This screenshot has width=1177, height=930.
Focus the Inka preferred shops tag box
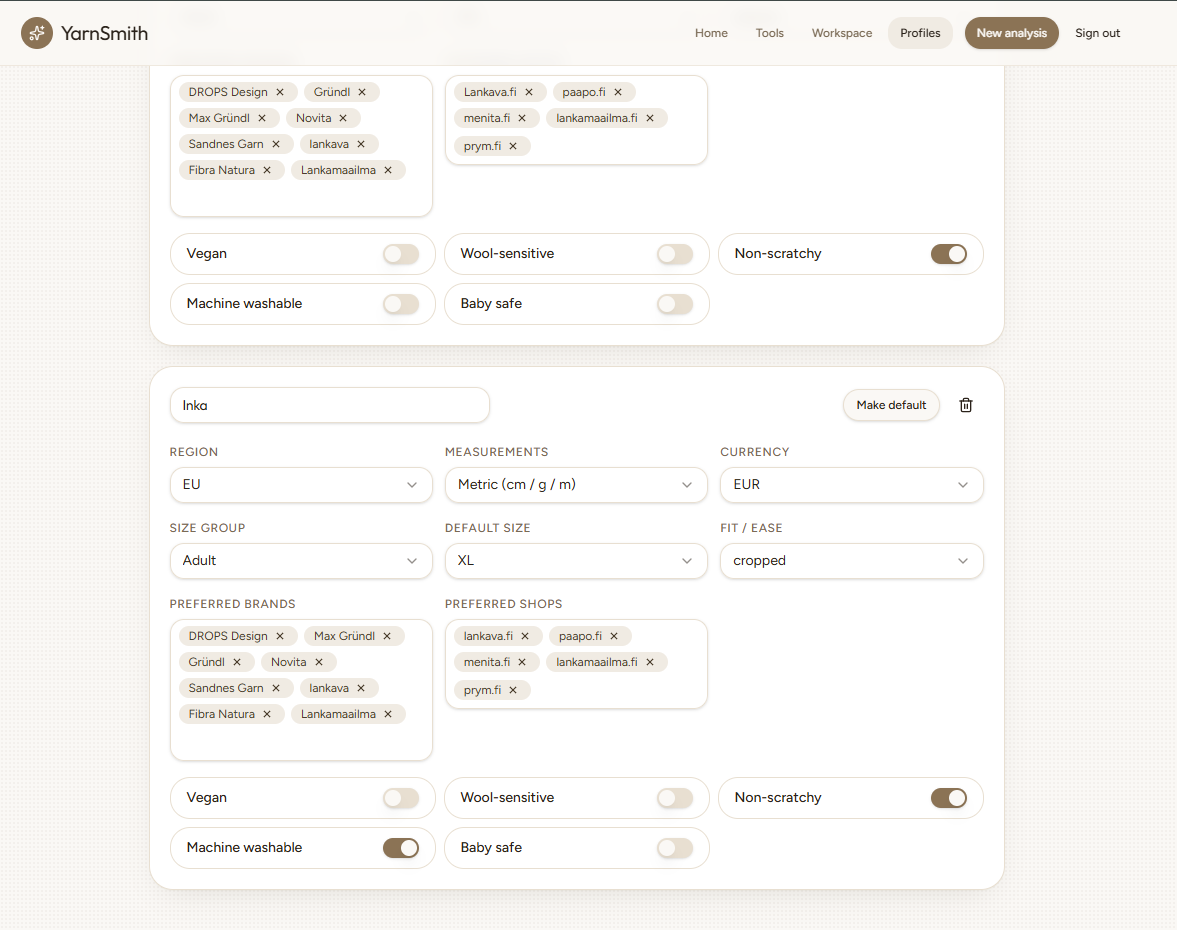pos(576,664)
